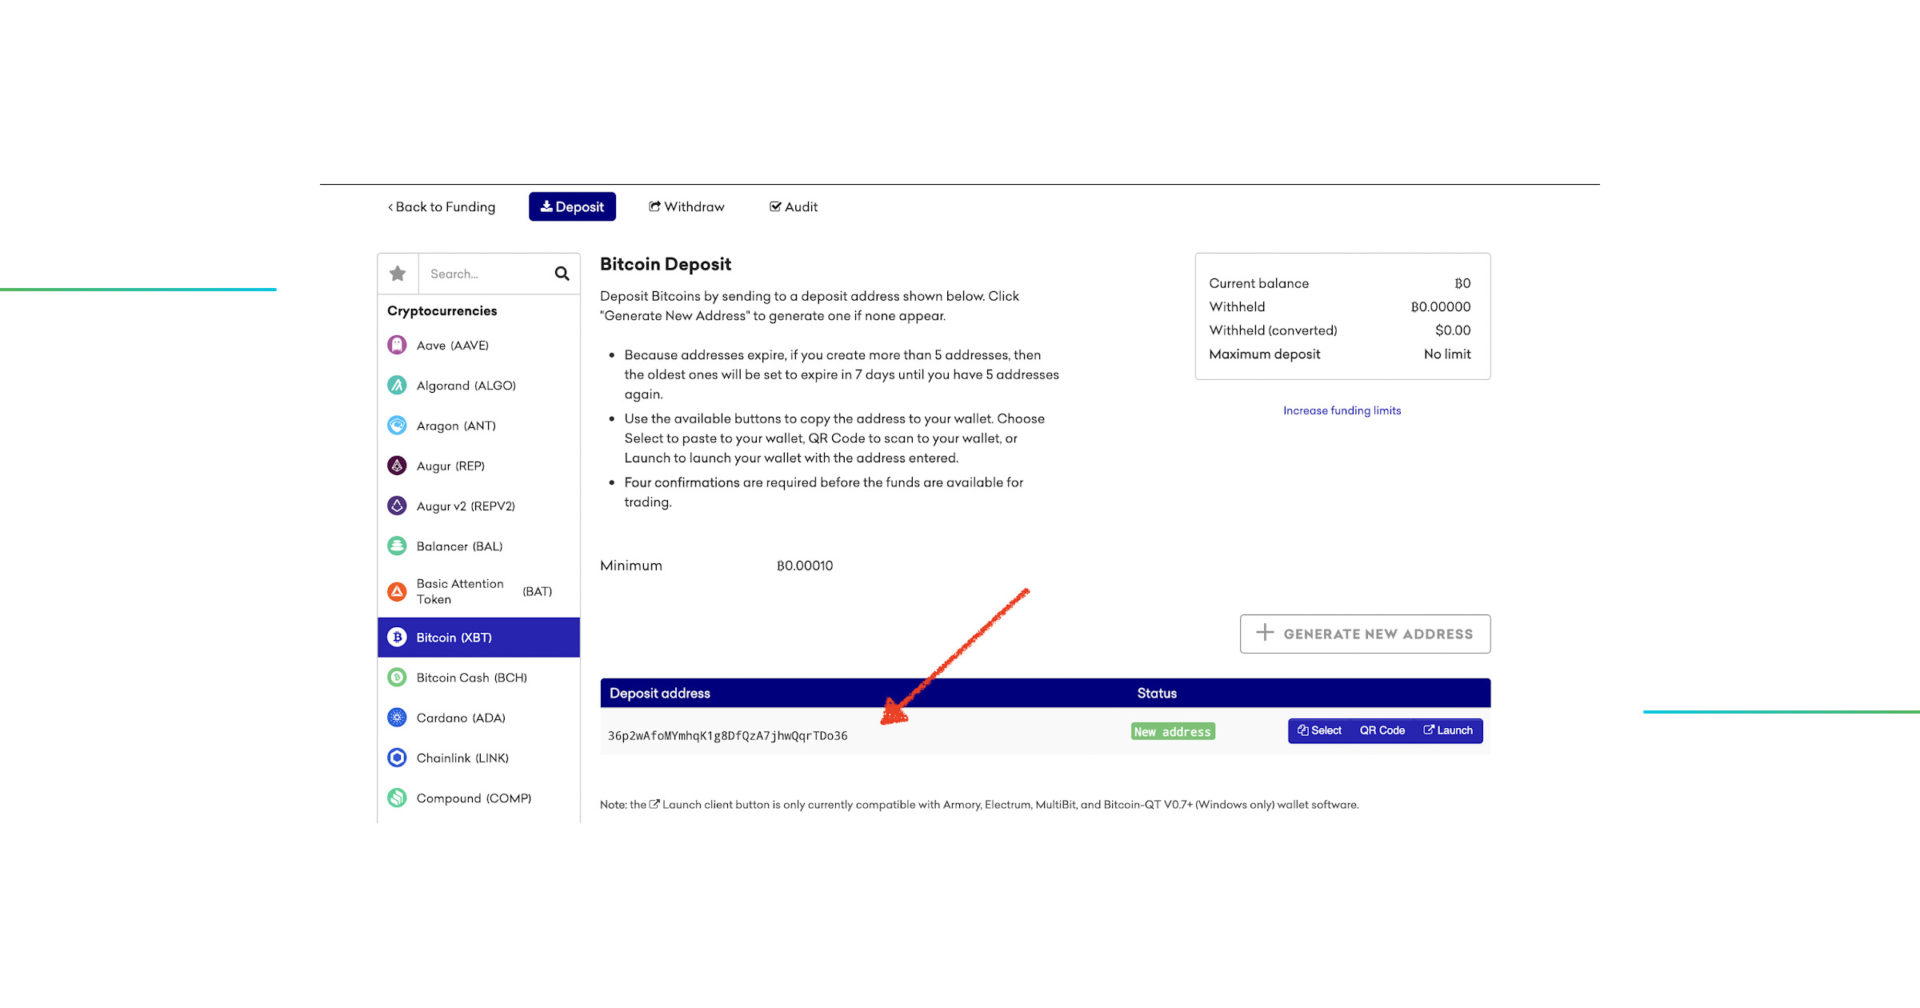Click the Generate New Address button
The image size is (1920, 1008).
coord(1364,633)
